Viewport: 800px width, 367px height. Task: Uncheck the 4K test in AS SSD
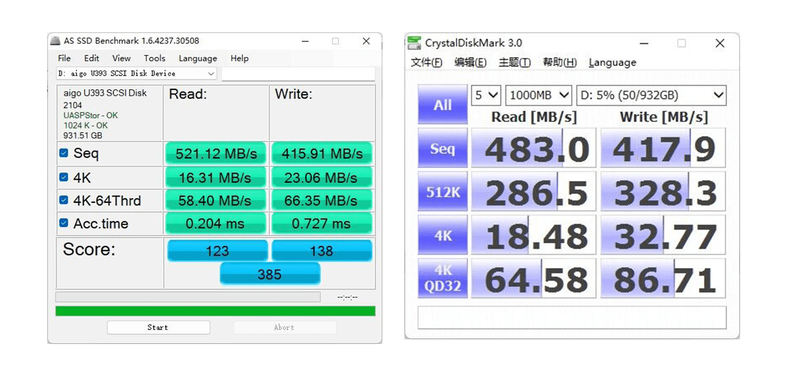point(64,177)
